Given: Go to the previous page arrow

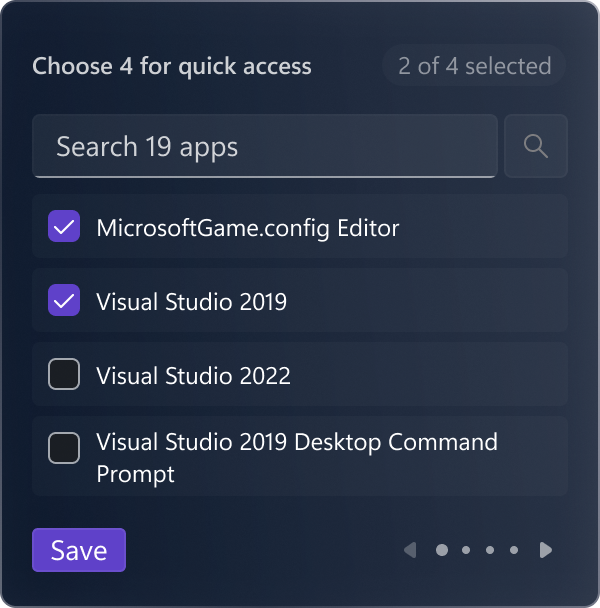Looking at the screenshot, I should point(410,550).
